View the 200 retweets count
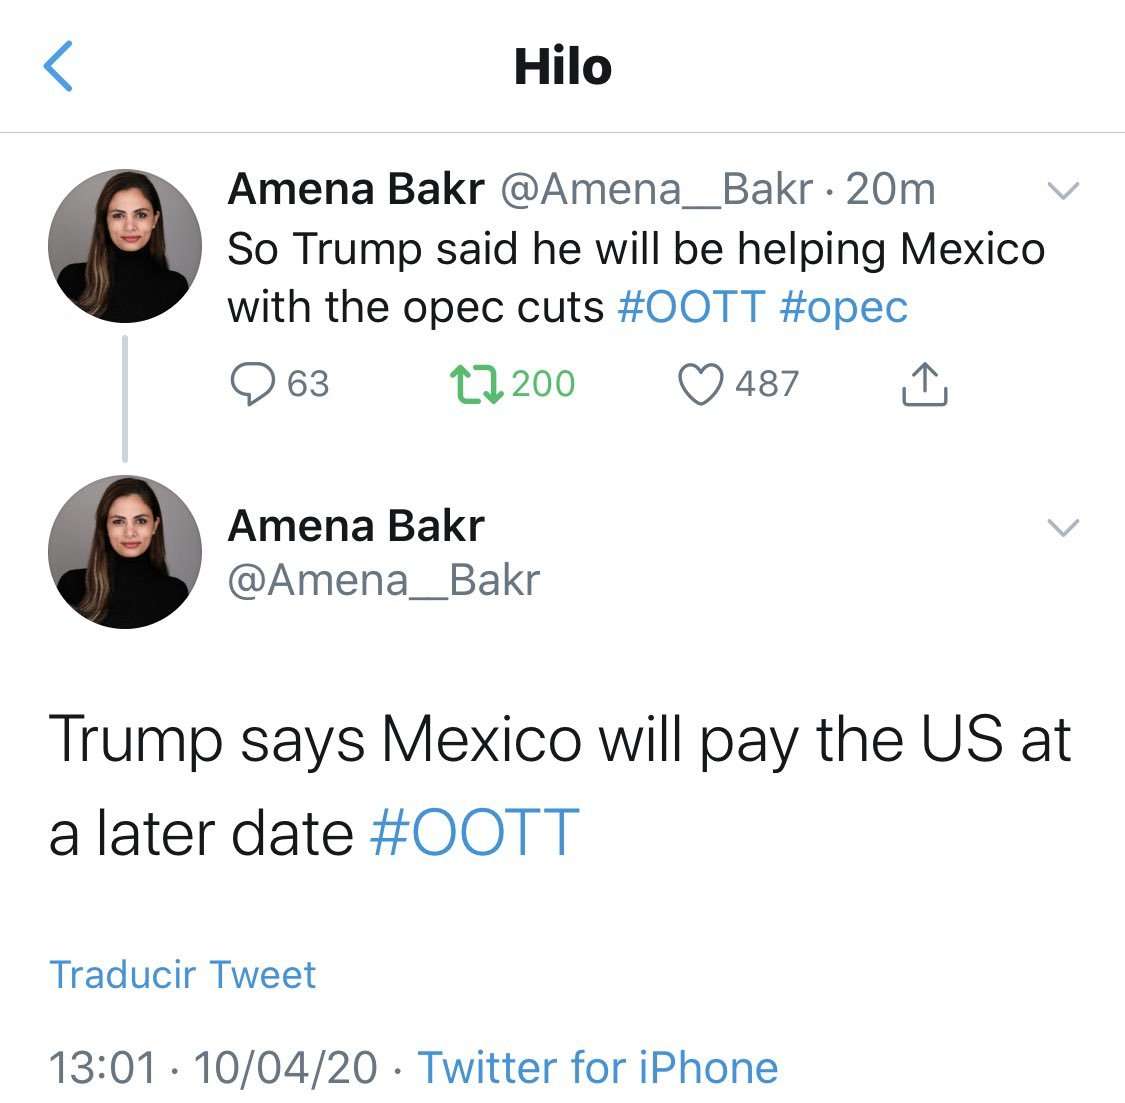 tap(543, 384)
